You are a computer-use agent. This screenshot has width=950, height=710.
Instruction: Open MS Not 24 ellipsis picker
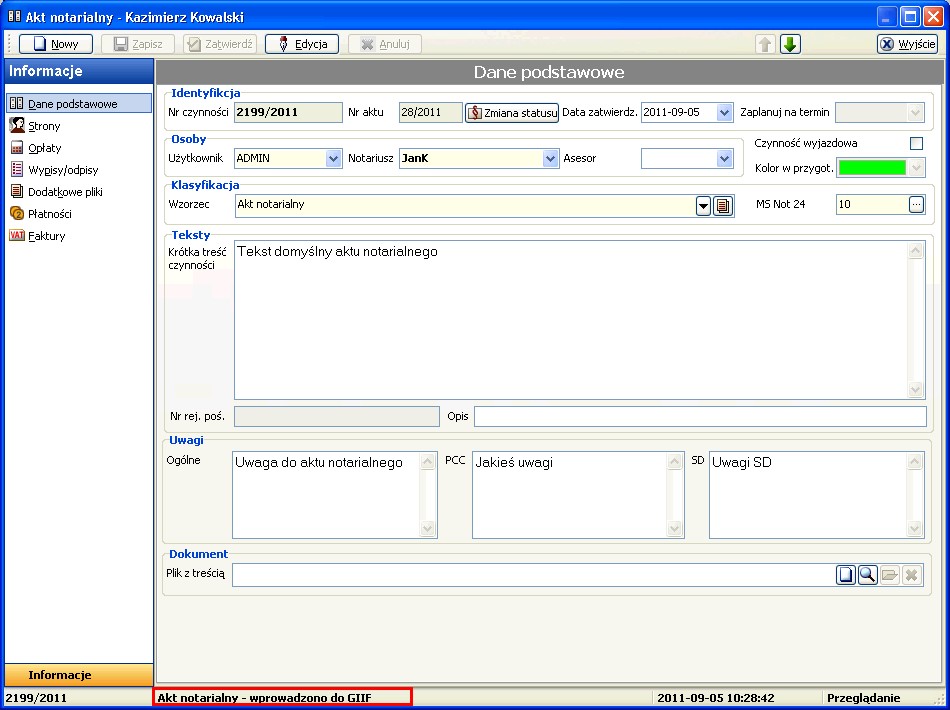[916, 204]
